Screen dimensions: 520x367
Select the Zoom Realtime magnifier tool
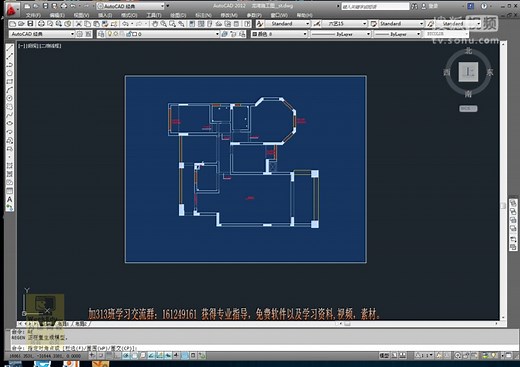(x=164, y=24)
